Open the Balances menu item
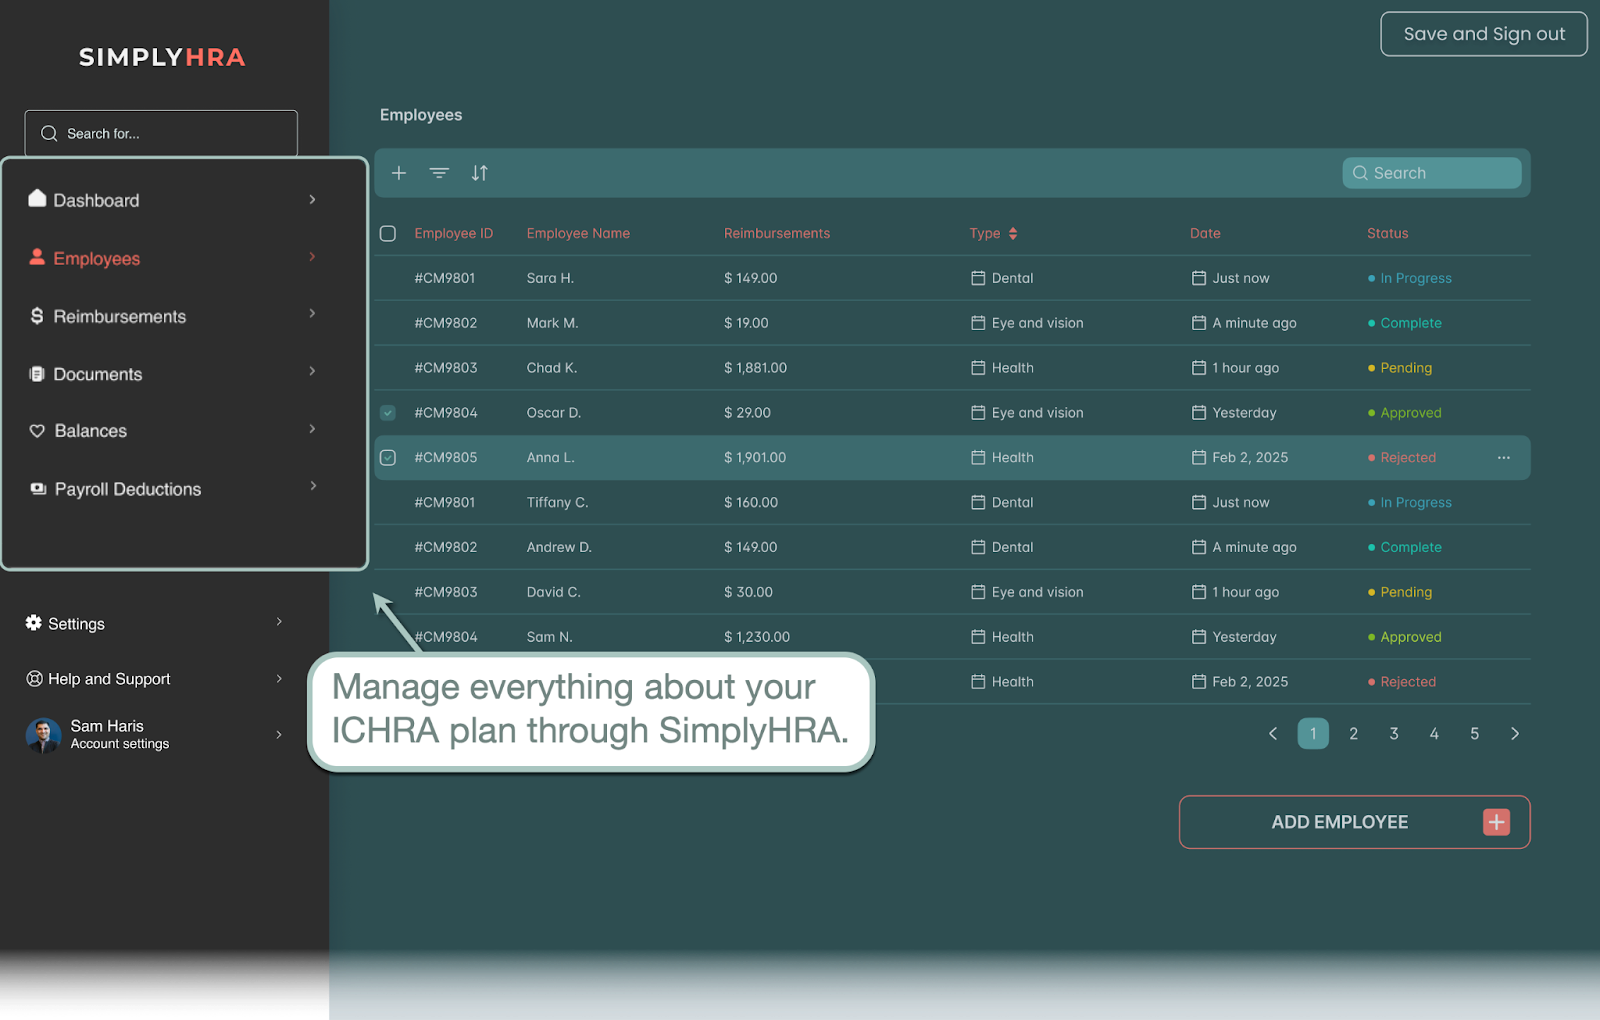Image resolution: width=1600 pixels, height=1020 pixels. (x=174, y=431)
